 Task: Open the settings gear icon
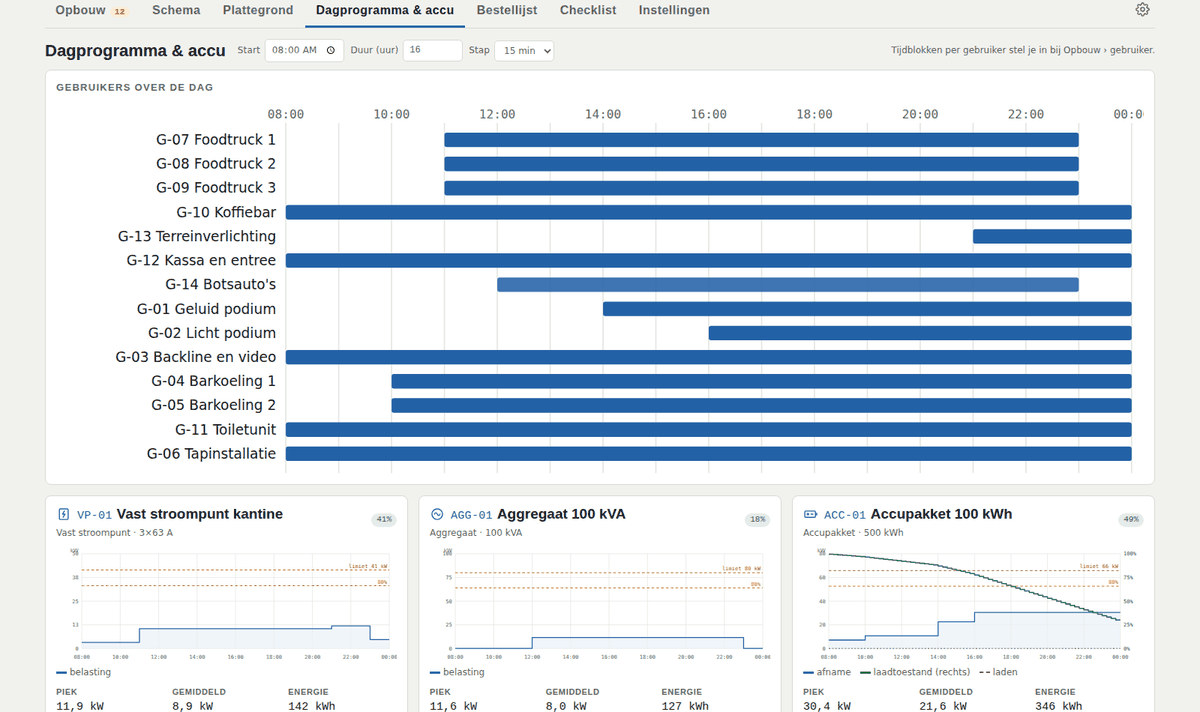click(x=1143, y=10)
